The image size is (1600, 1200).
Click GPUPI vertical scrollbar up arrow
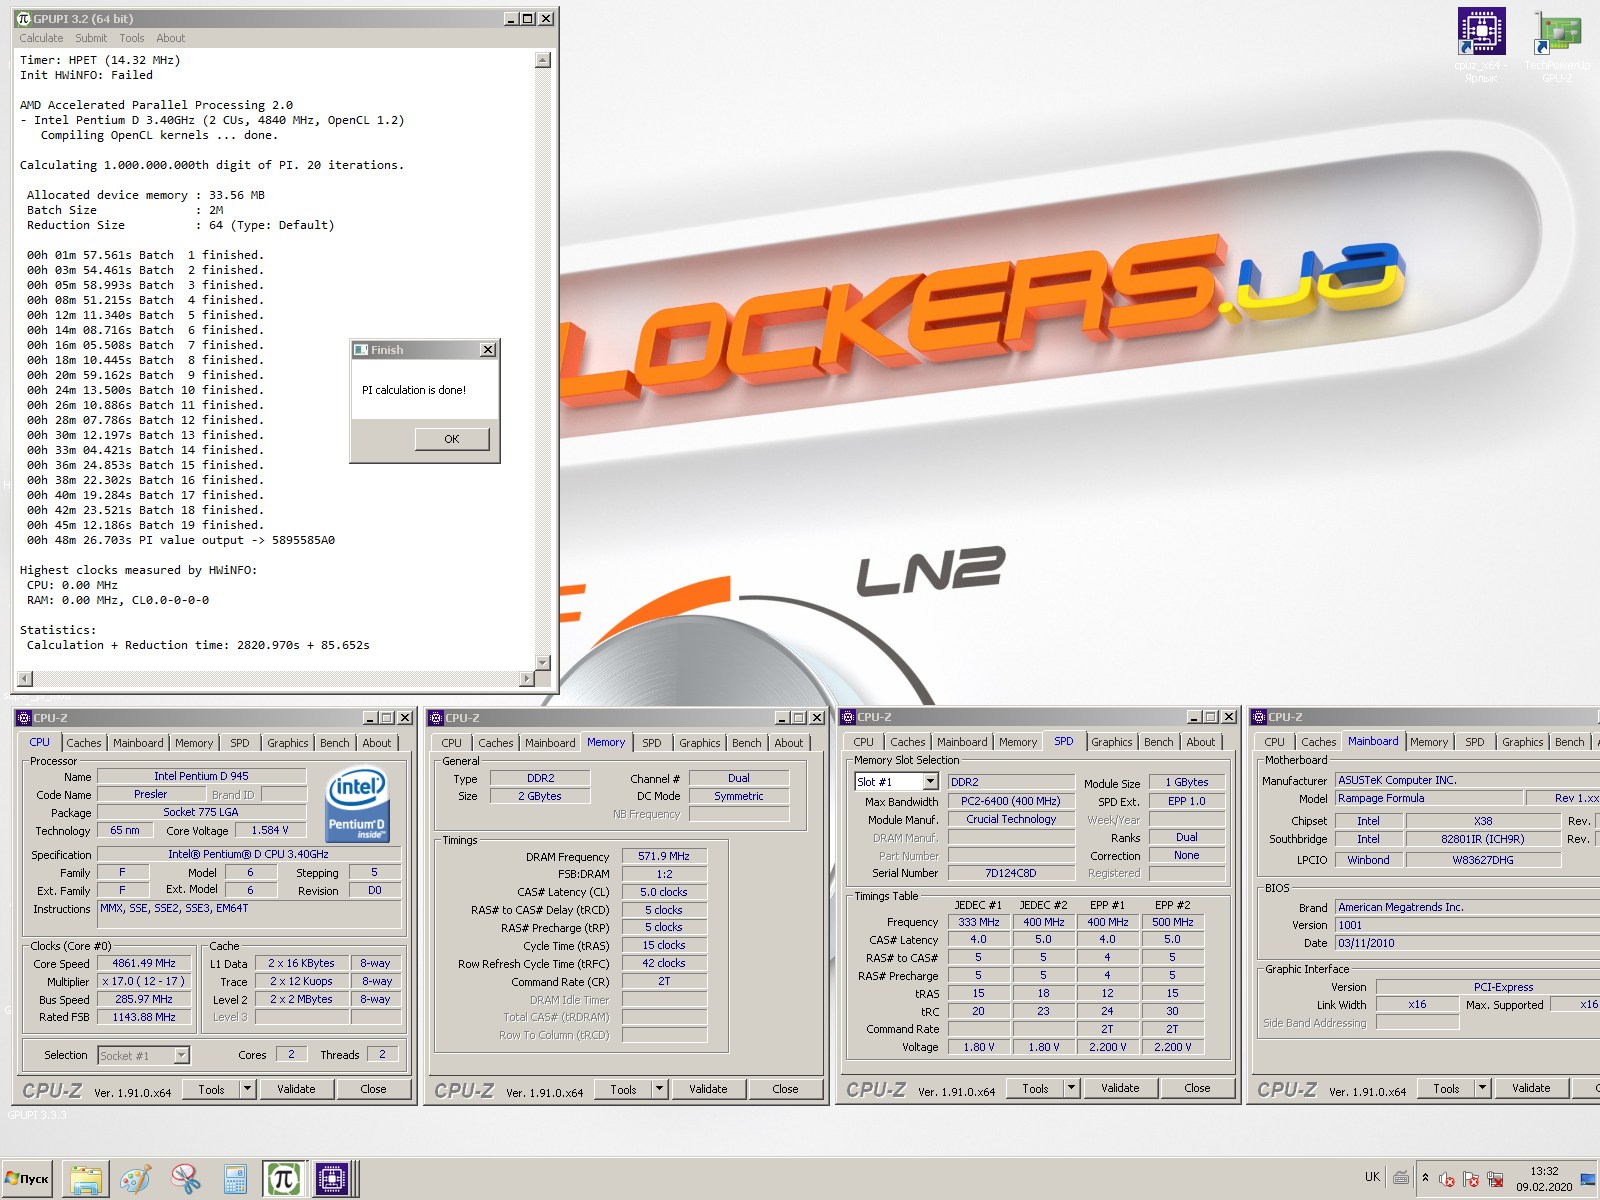(543, 60)
